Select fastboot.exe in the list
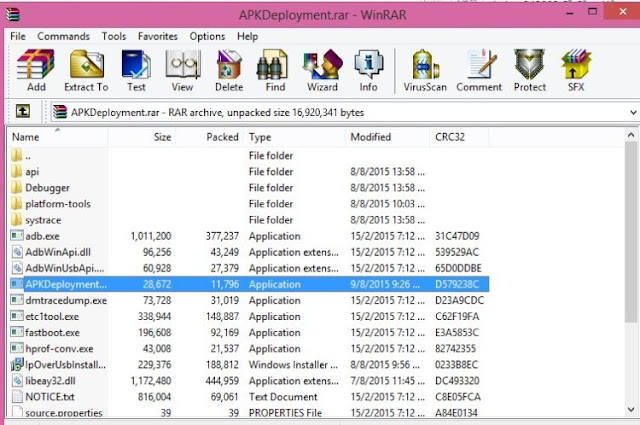Viewport: 640px width, 425px height. tap(53, 332)
